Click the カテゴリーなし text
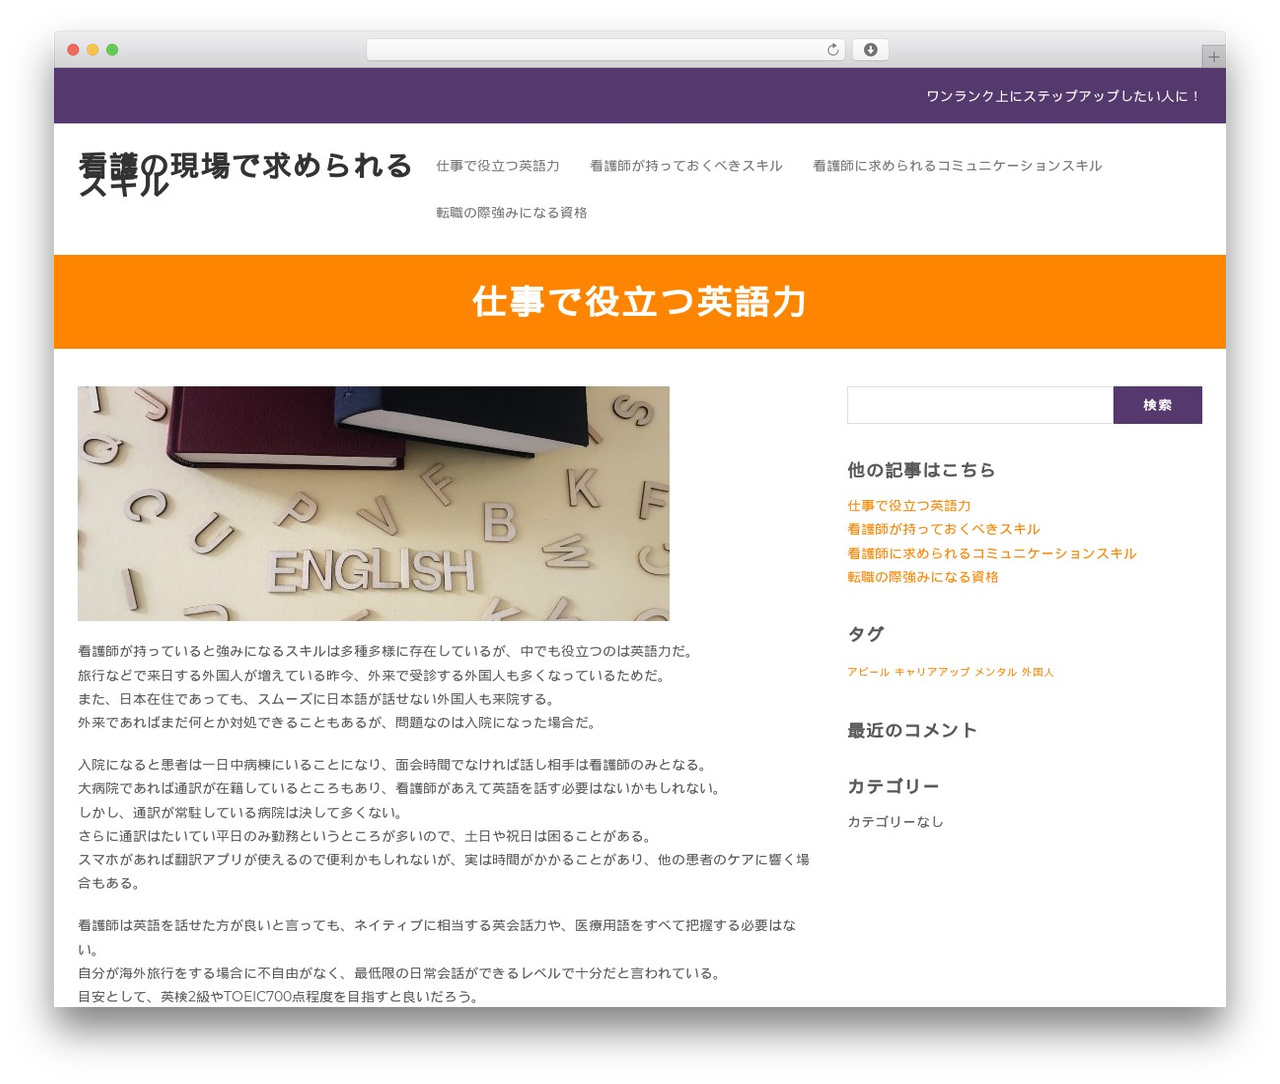This screenshot has width=1280, height=1084. [895, 822]
